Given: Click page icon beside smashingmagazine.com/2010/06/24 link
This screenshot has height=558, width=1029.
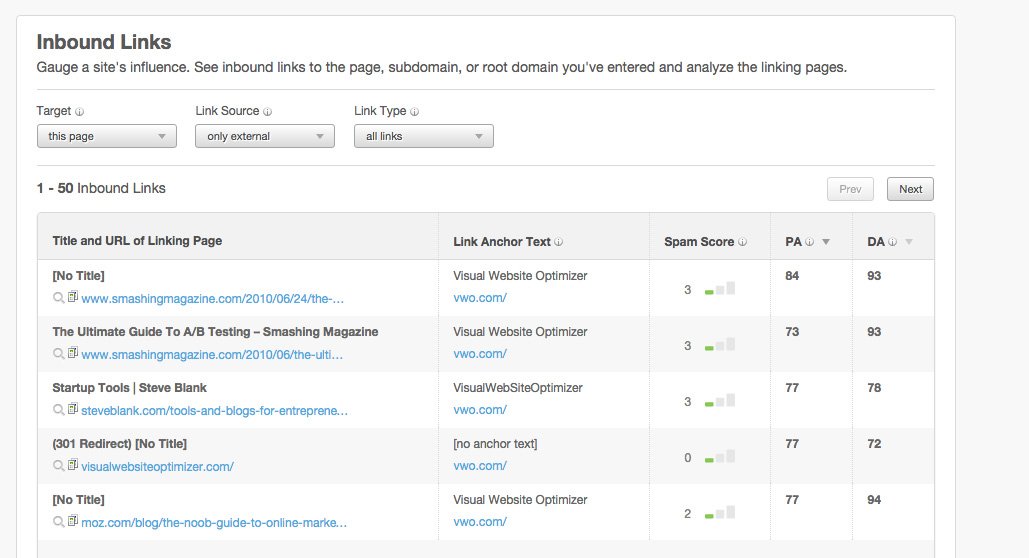Looking at the screenshot, I should tap(73, 297).
